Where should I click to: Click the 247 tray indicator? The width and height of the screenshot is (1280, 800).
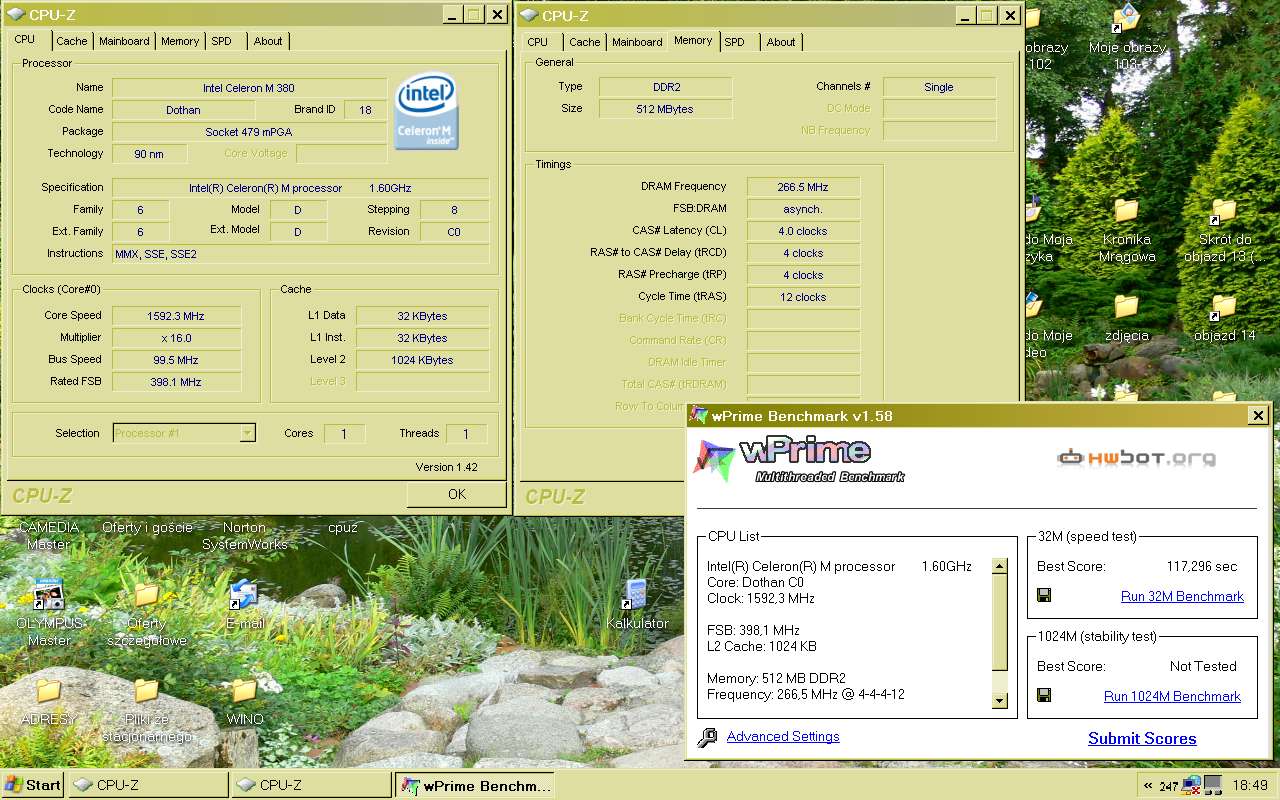(x=1168, y=786)
